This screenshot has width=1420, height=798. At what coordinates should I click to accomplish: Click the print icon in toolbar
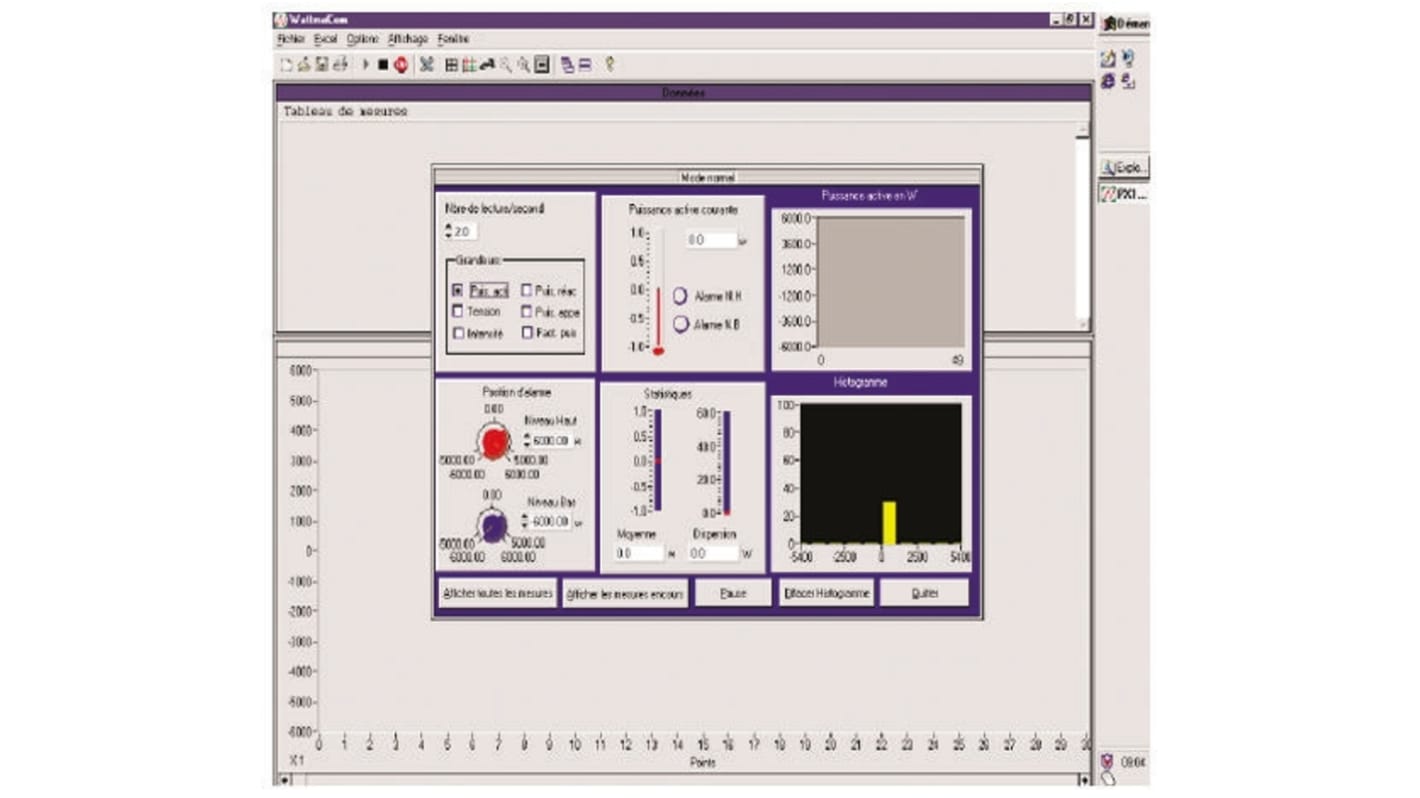[340, 65]
